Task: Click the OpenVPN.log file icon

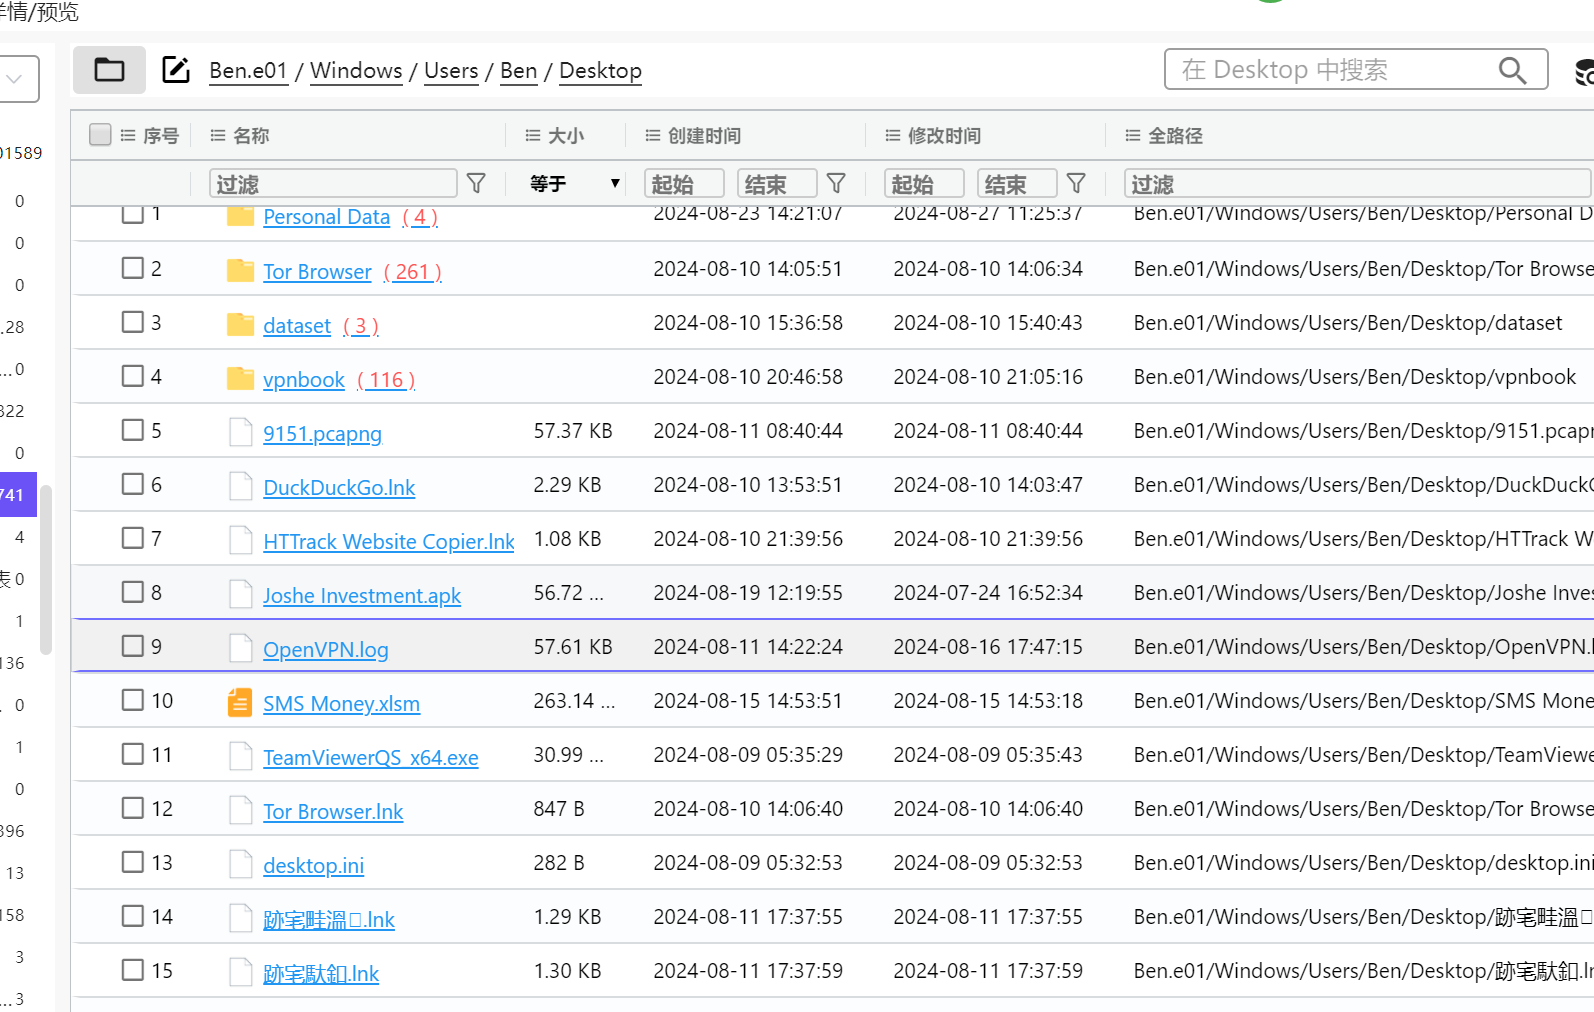Action: tap(240, 648)
